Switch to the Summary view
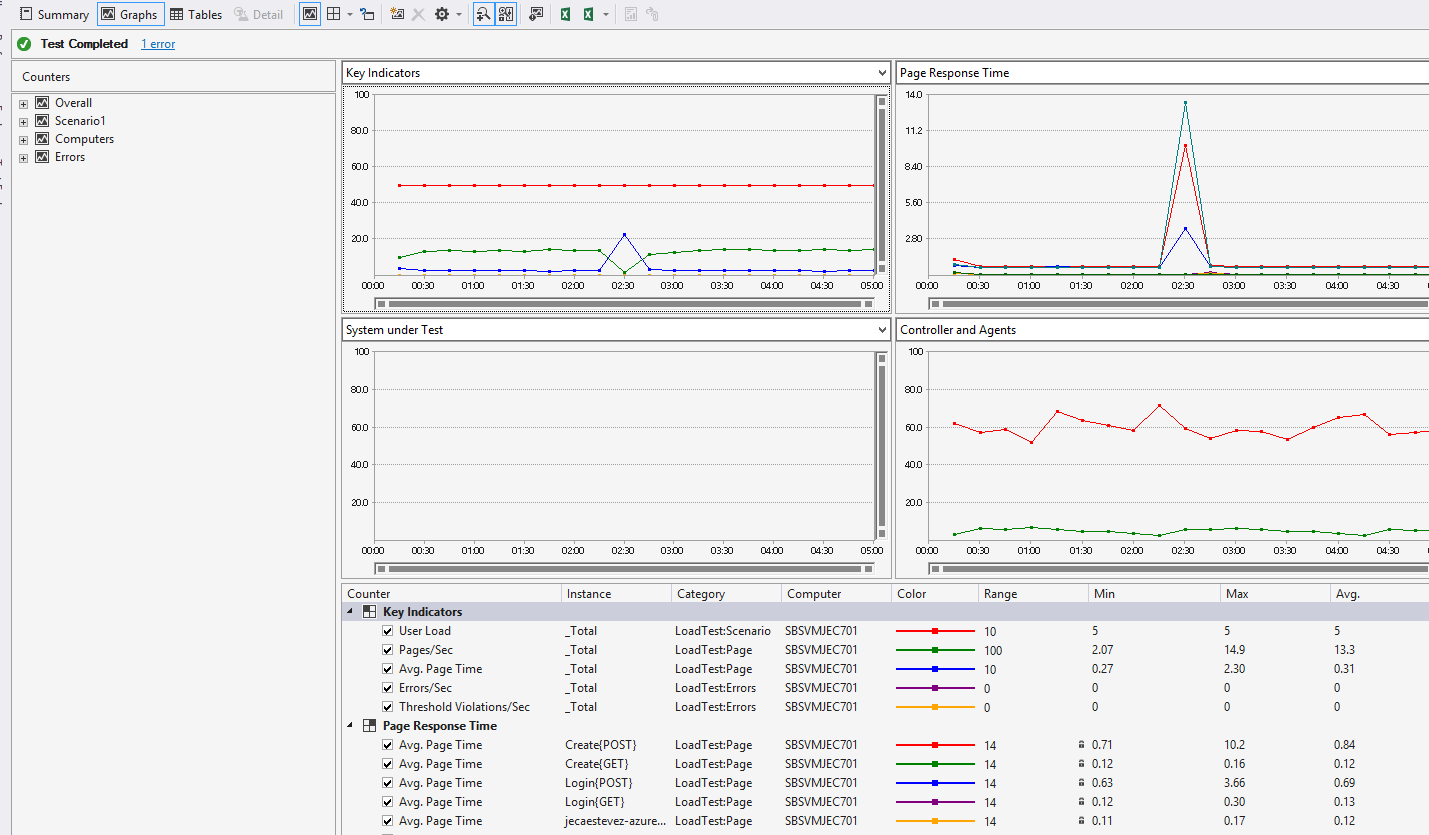 click(x=54, y=15)
